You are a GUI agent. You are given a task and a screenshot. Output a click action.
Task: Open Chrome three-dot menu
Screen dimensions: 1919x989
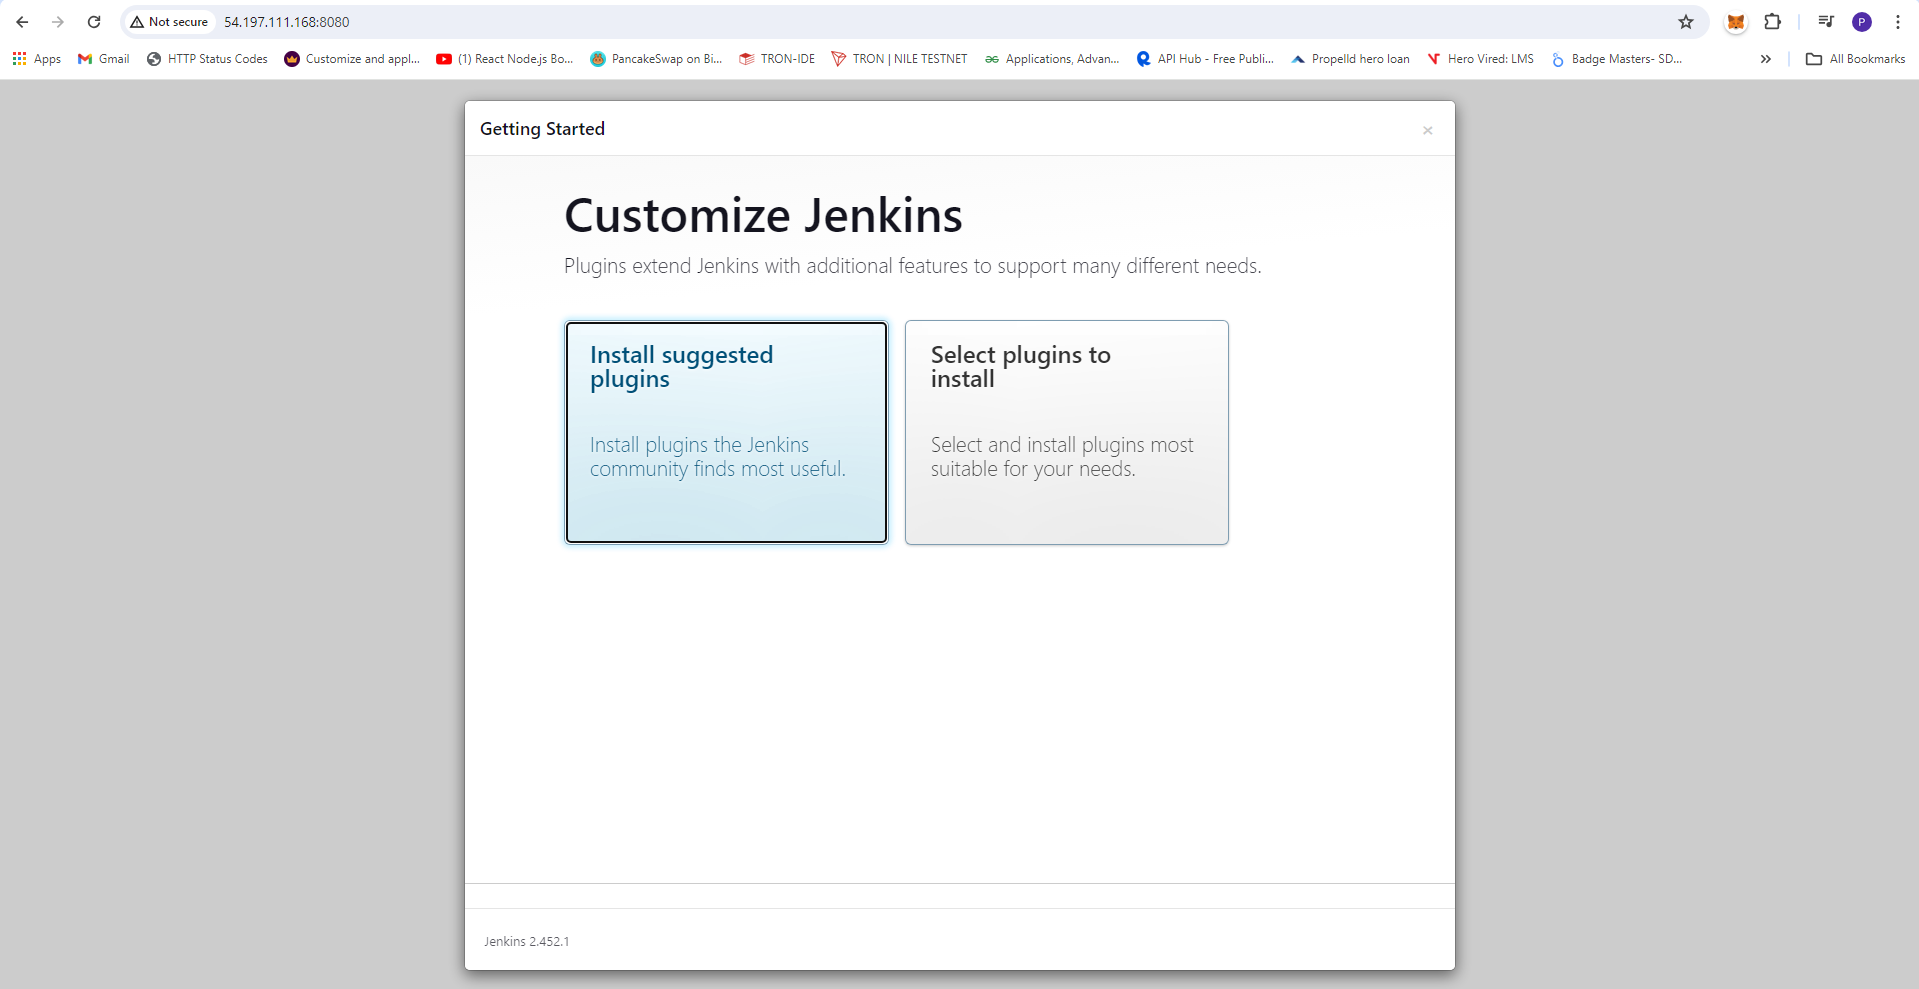click(1897, 22)
